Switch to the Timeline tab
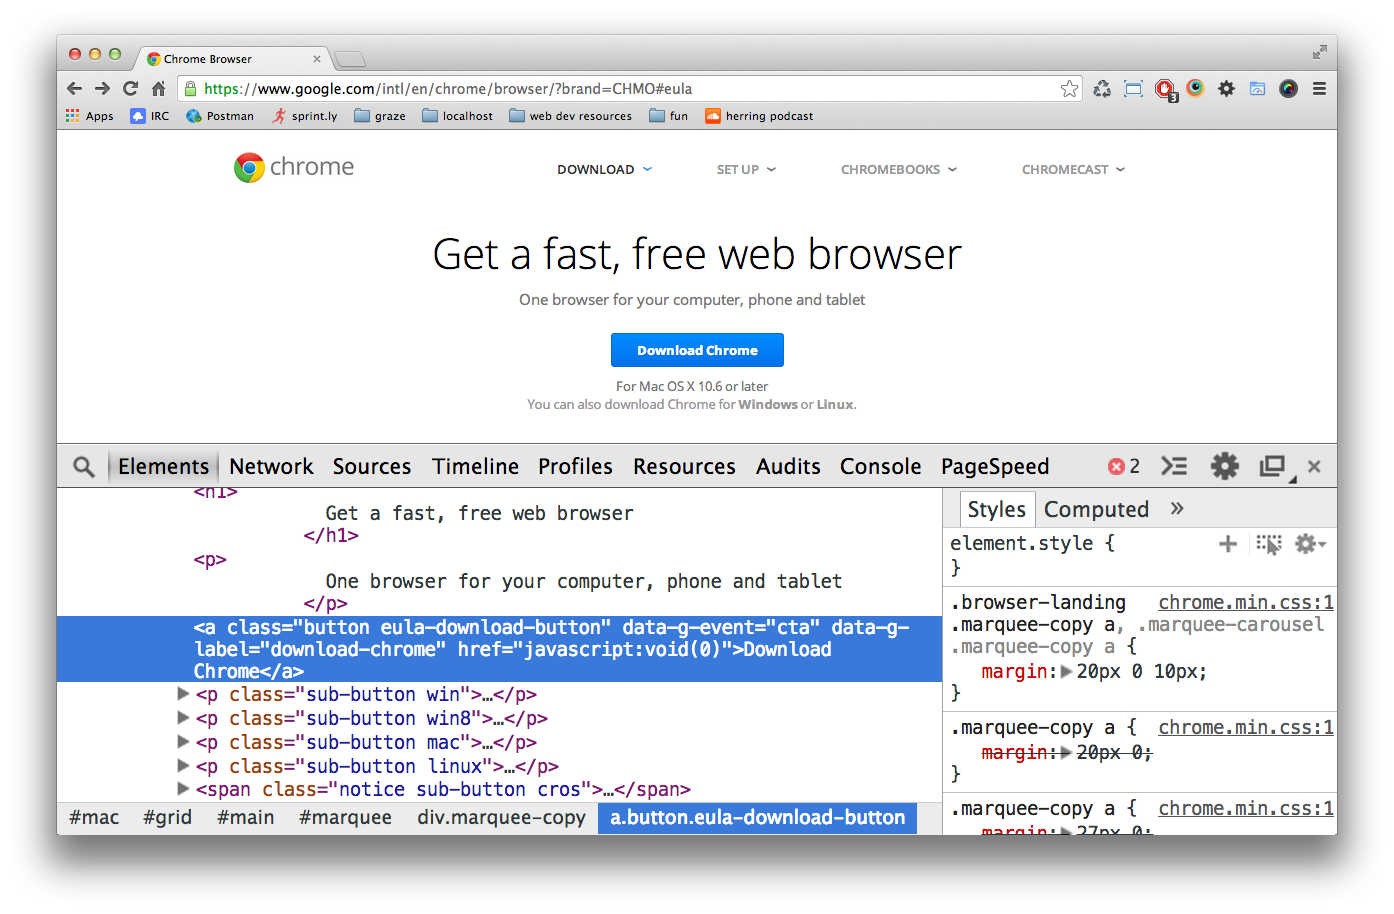The image size is (1394, 914). (x=475, y=467)
